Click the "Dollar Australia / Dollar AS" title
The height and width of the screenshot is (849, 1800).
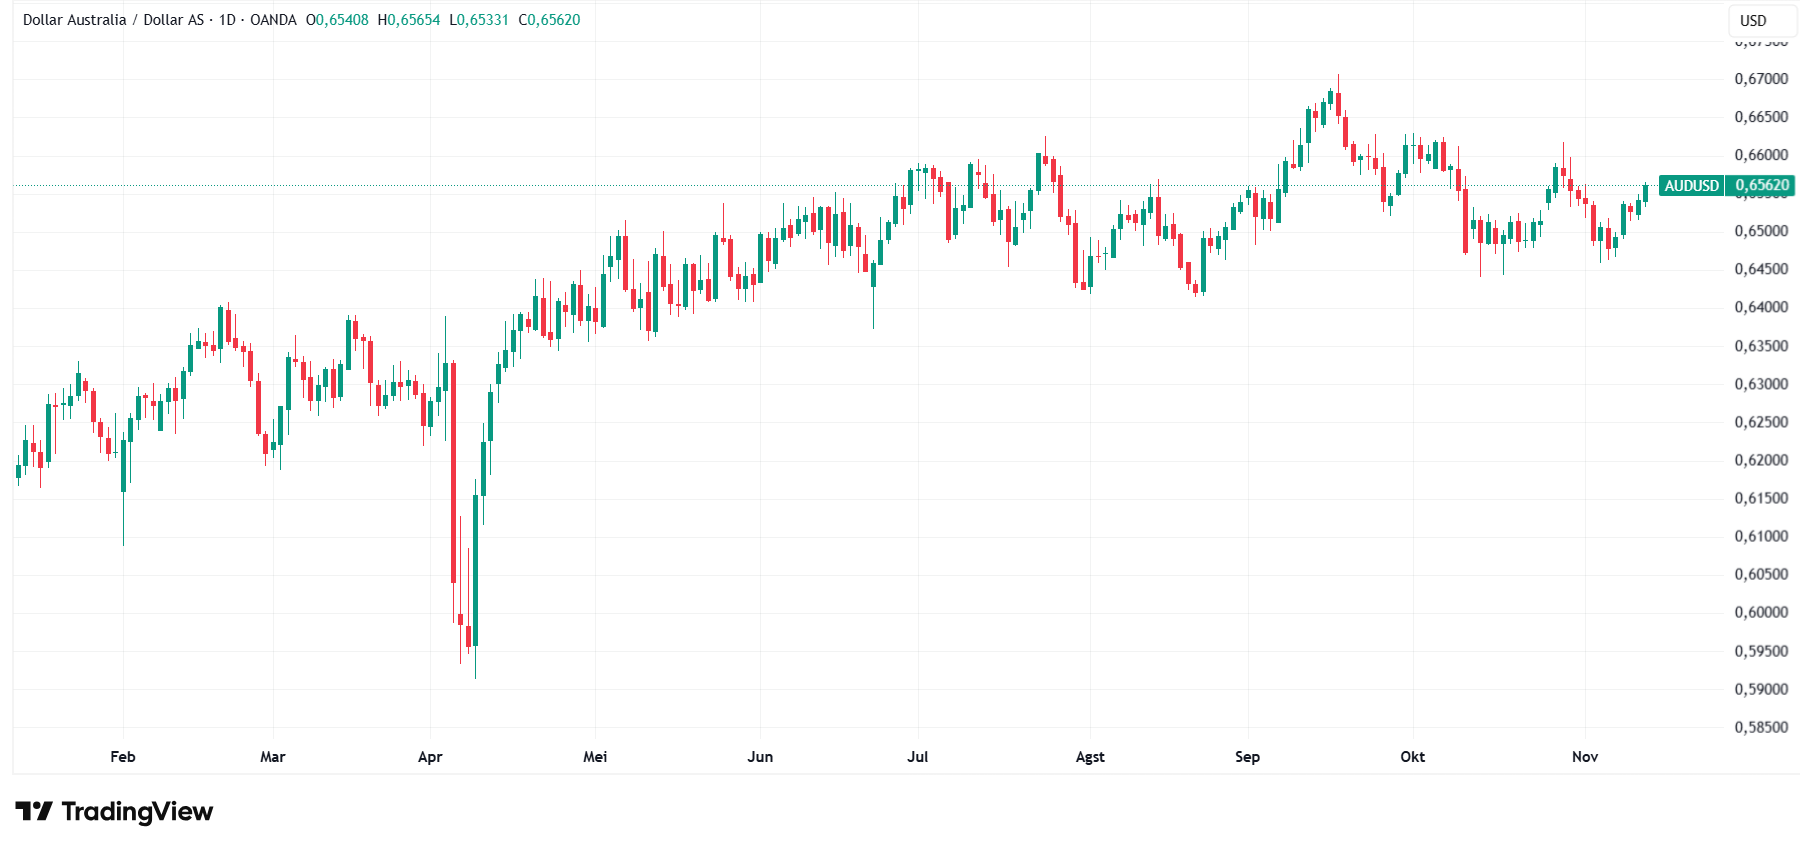pyautogui.click(x=113, y=20)
